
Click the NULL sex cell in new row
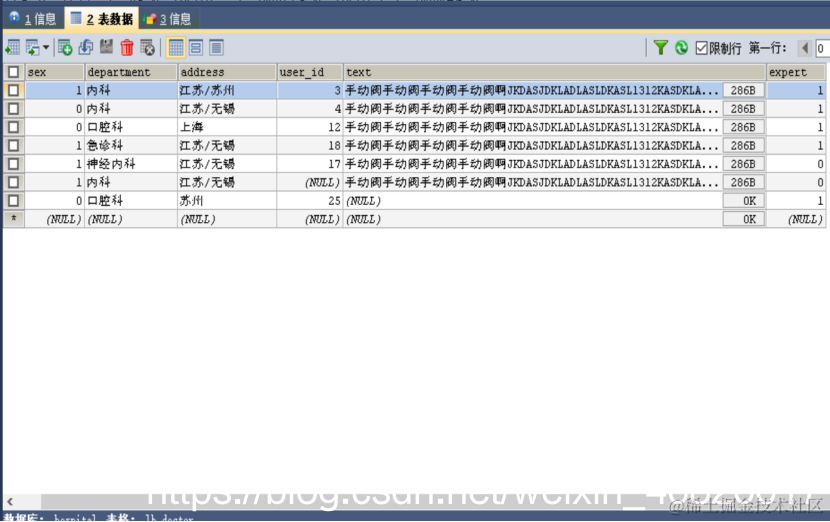coord(55,219)
